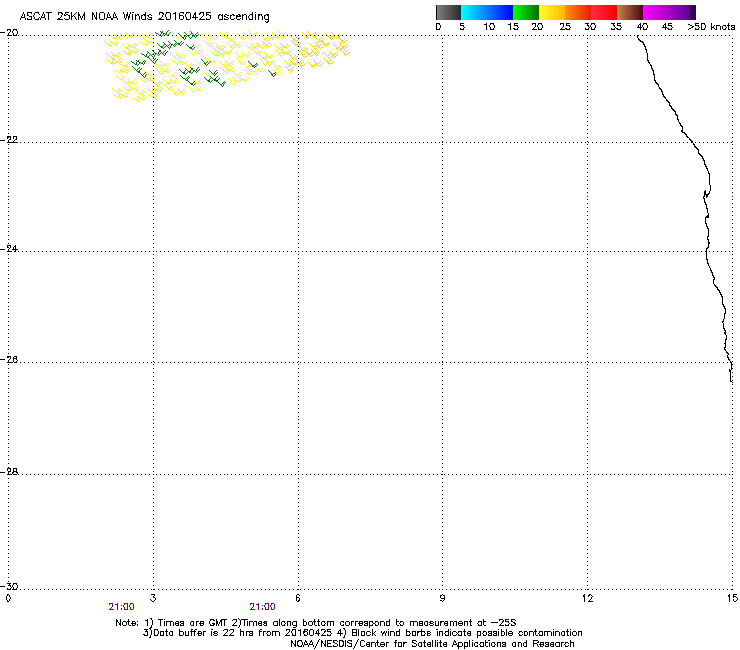Click the "3" longitude axis label
The height and width of the screenshot is (650, 740).
point(153,598)
